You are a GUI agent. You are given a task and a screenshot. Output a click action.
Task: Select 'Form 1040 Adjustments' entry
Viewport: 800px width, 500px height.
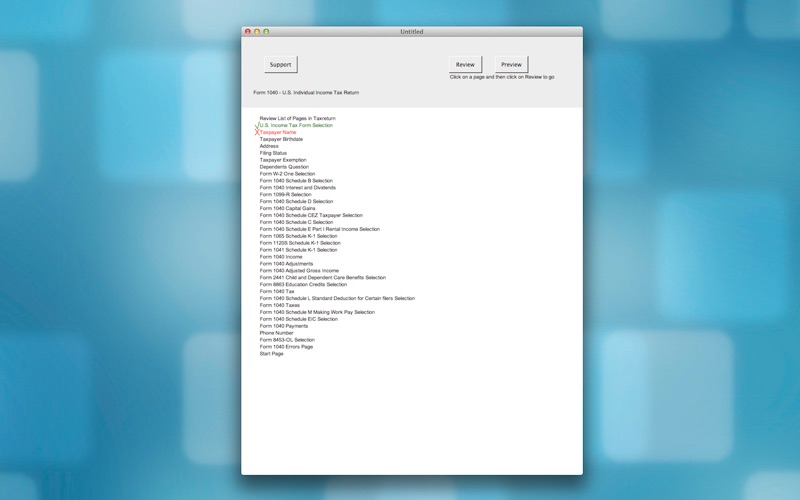tap(286, 264)
